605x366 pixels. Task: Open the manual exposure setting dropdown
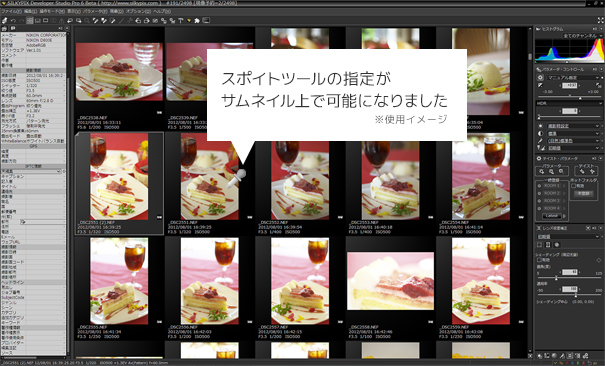tap(573, 77)
